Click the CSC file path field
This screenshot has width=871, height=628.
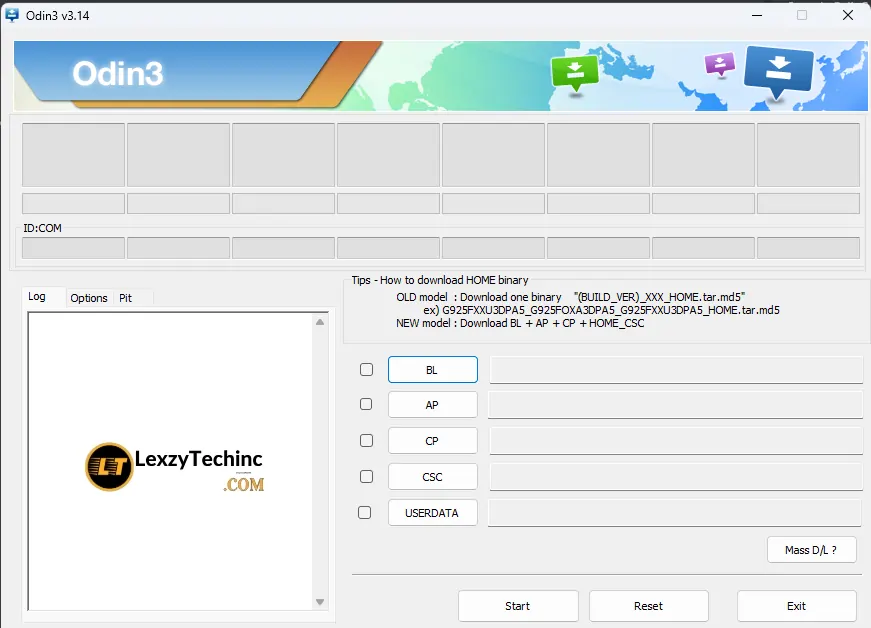[676, 477]
